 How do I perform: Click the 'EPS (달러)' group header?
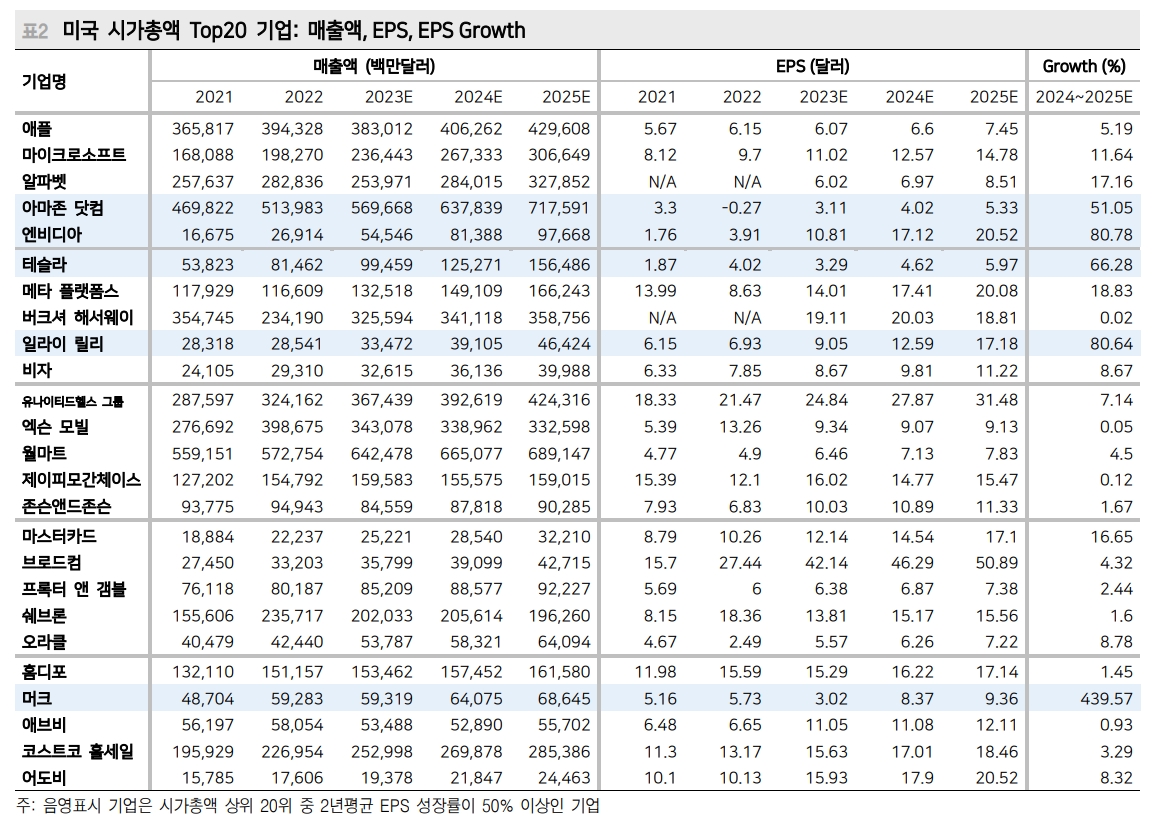click(812, 66)
